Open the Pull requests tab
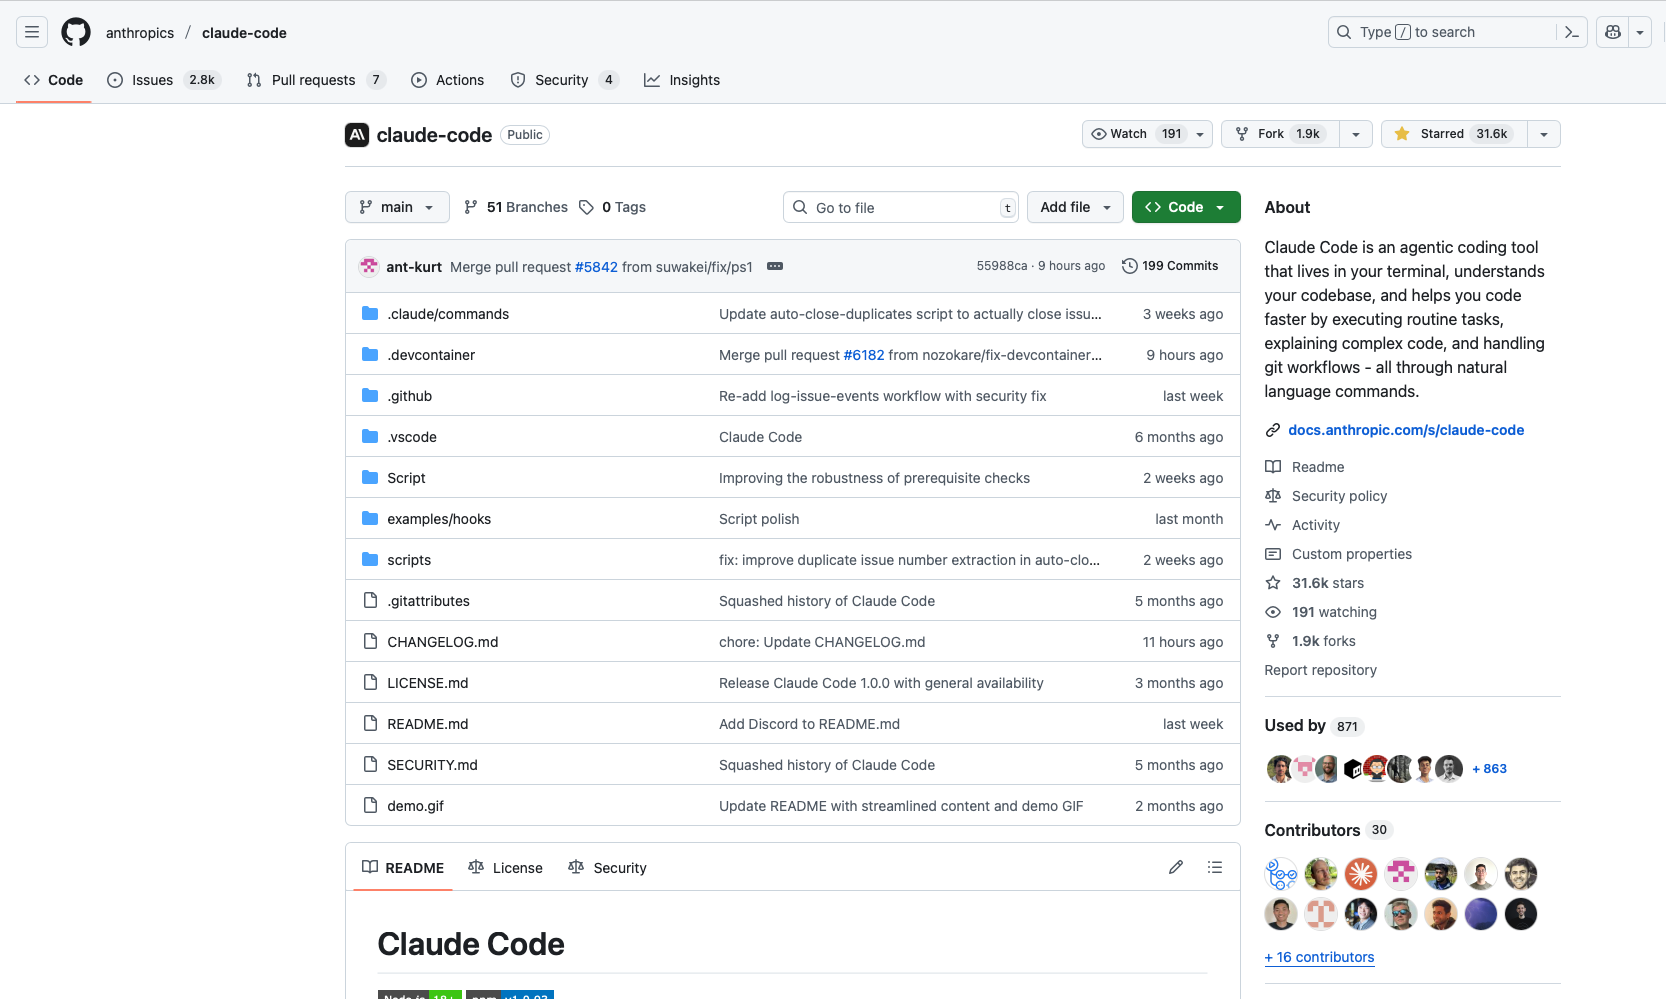Image resolution: width=1666 pixels, height=999 pixels. (x=316, y=80)
